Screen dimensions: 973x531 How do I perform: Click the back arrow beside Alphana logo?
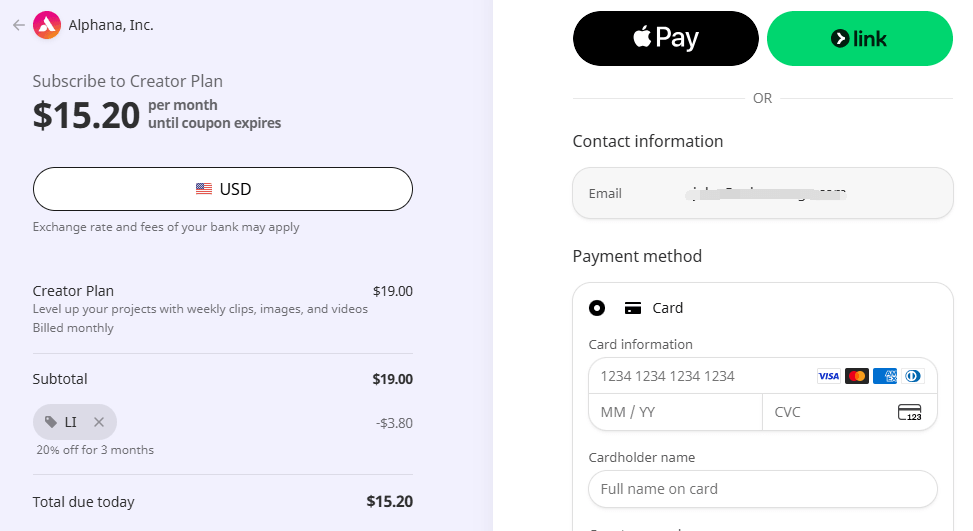(x=19, y=25)
